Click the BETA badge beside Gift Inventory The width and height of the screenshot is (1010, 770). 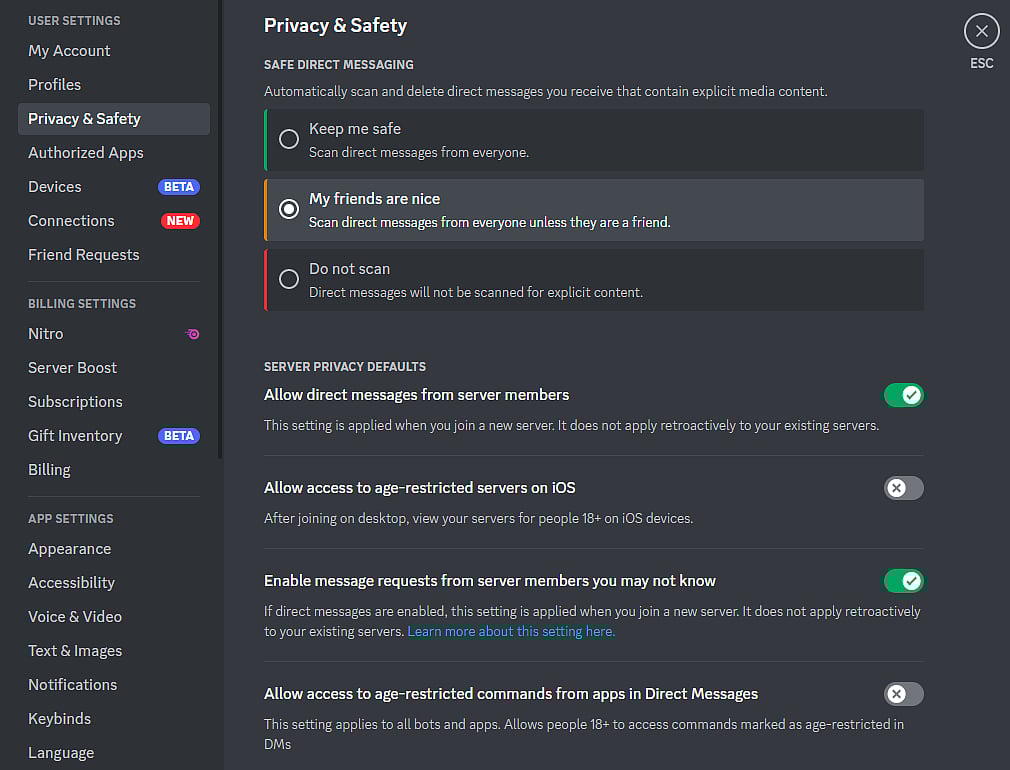pos(179,436)
